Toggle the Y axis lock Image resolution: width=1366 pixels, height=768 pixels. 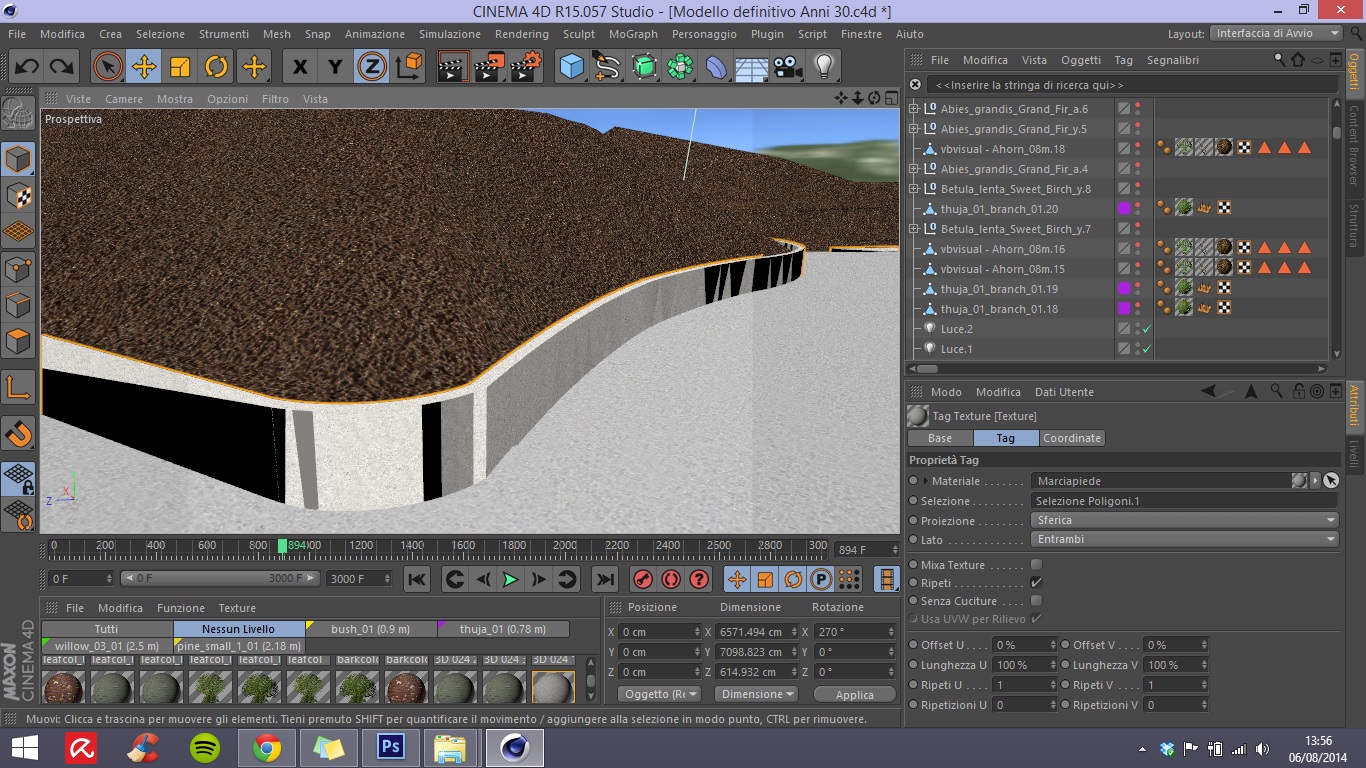[x=335, y=67]
